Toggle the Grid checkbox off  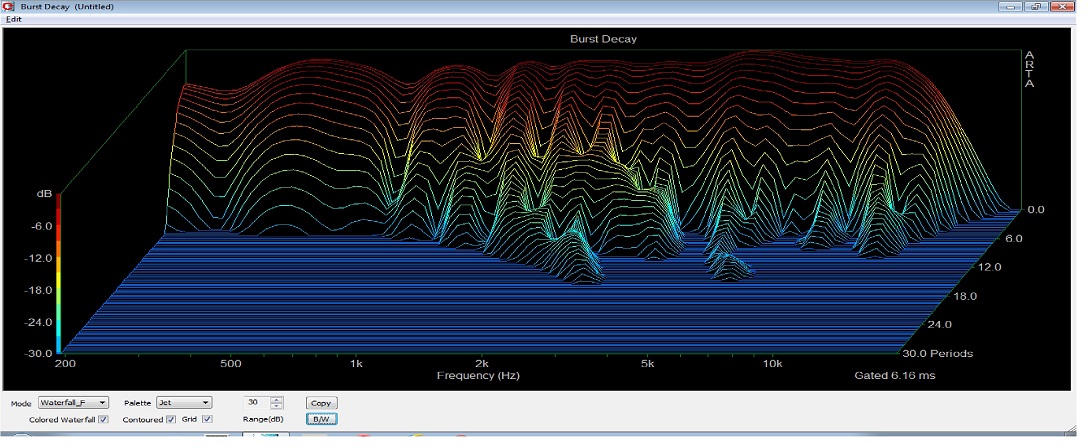click(207, 419)
